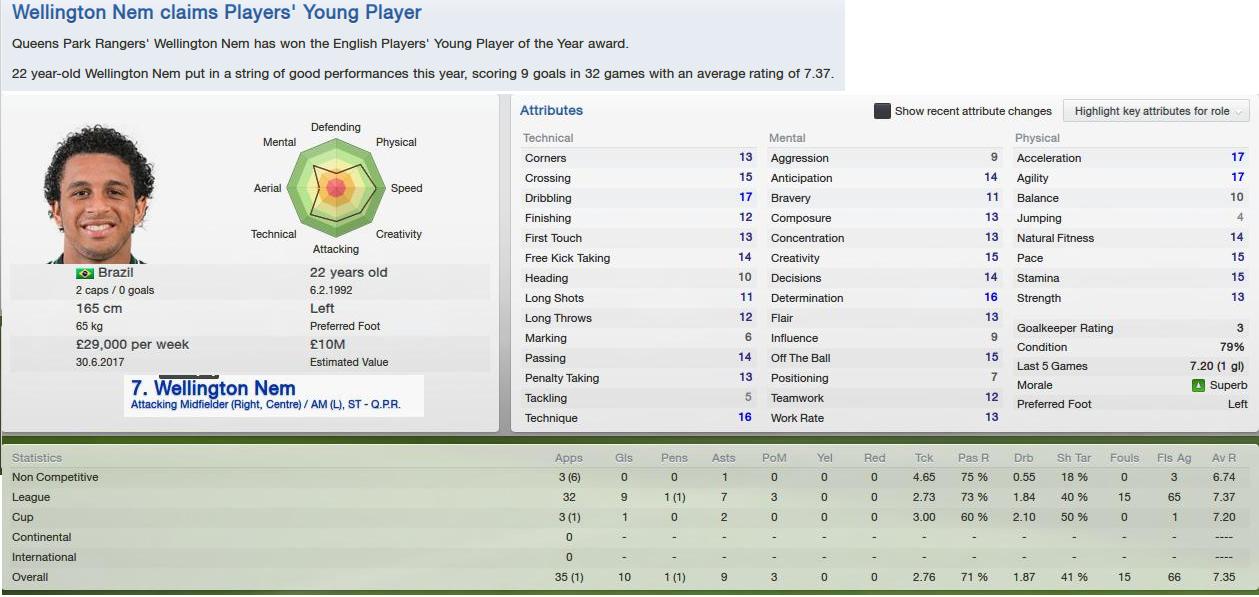Image resolution: width=1259 pixels, height=597 pixels.
Task: Tick the Show recent attribute changes checkbox
Action: coord(882,111)
